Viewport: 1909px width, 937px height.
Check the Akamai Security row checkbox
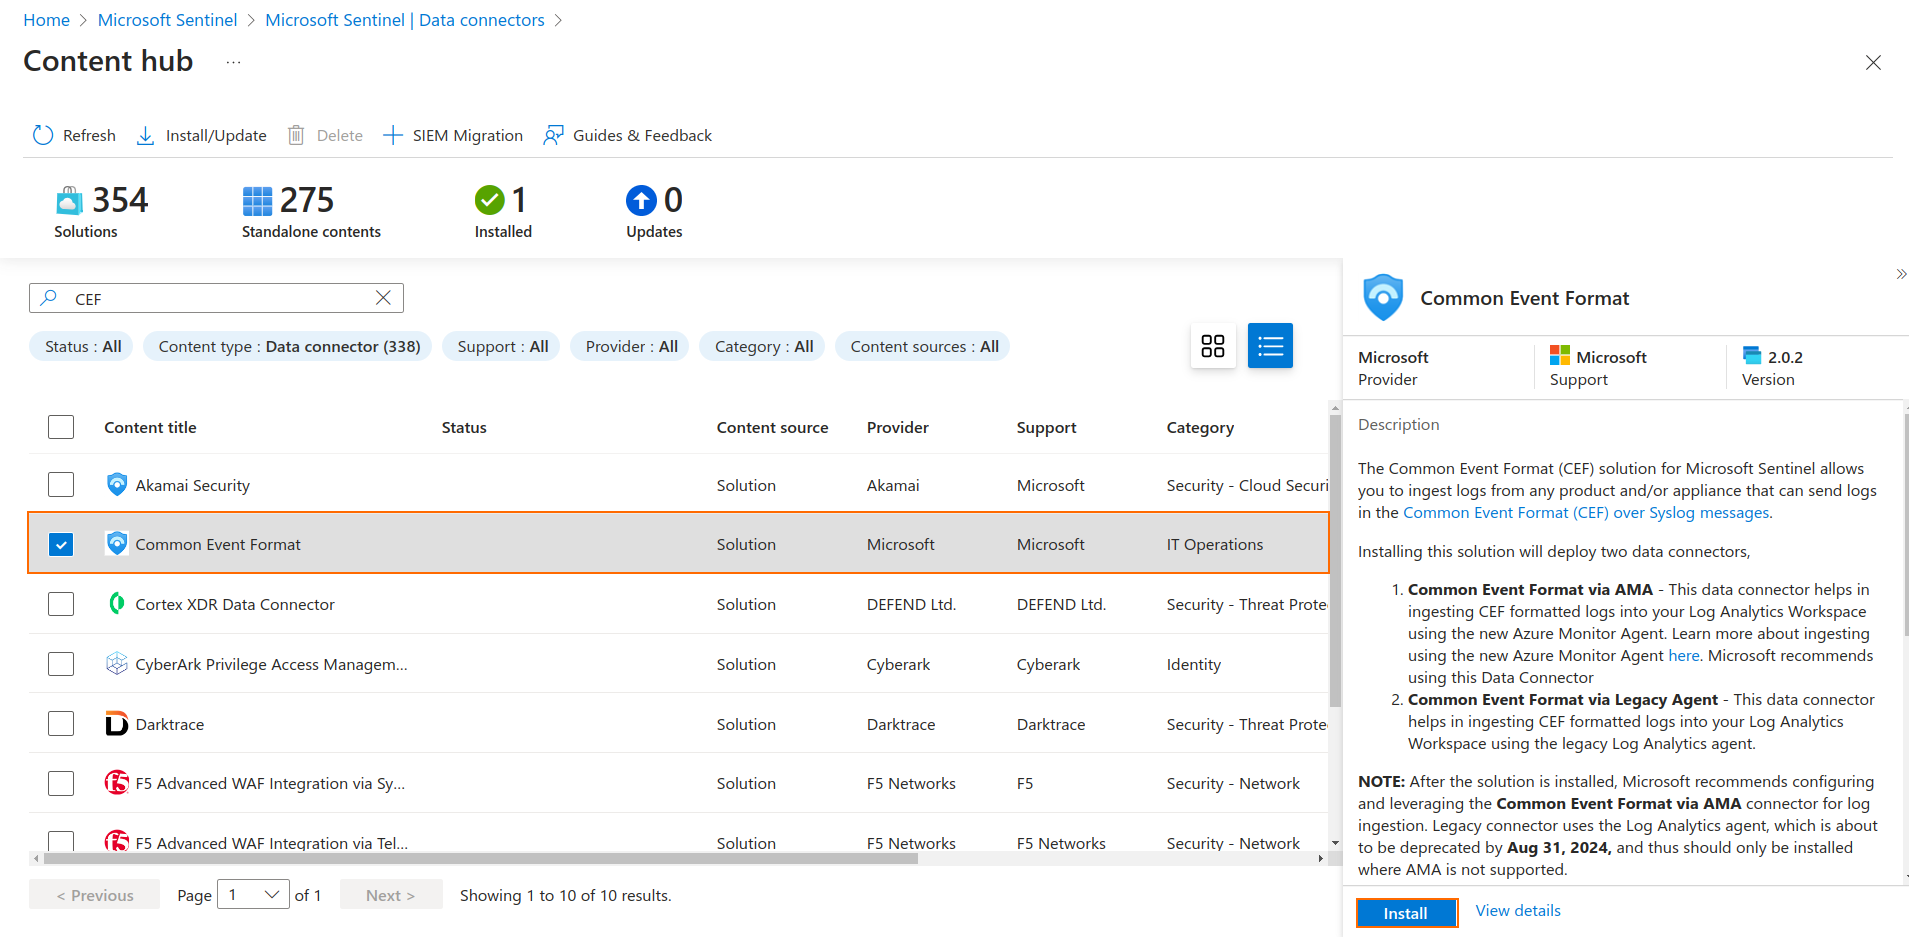pos(61,485)
